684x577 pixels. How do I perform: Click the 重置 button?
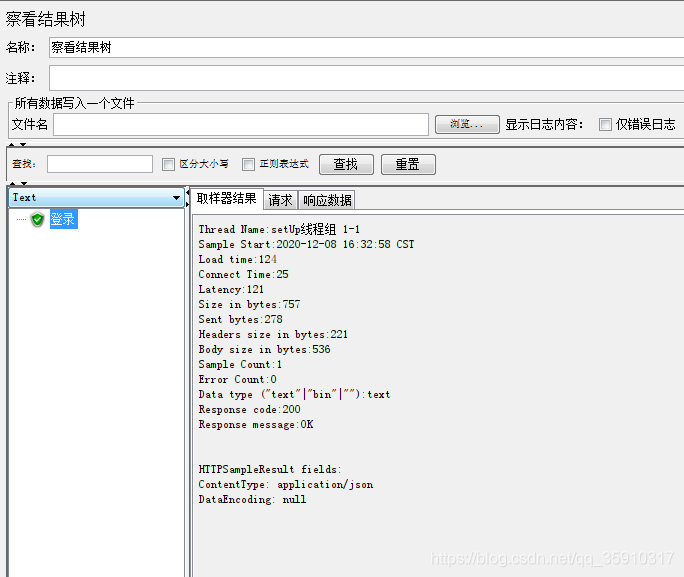coord(408,164)
